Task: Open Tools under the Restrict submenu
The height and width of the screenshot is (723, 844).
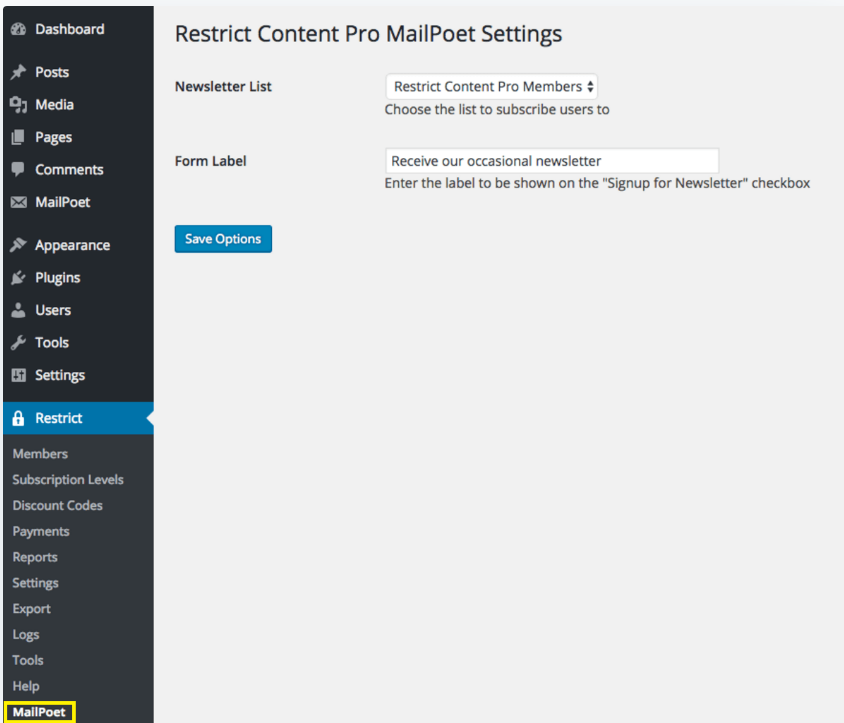Action: coord(28,661)
